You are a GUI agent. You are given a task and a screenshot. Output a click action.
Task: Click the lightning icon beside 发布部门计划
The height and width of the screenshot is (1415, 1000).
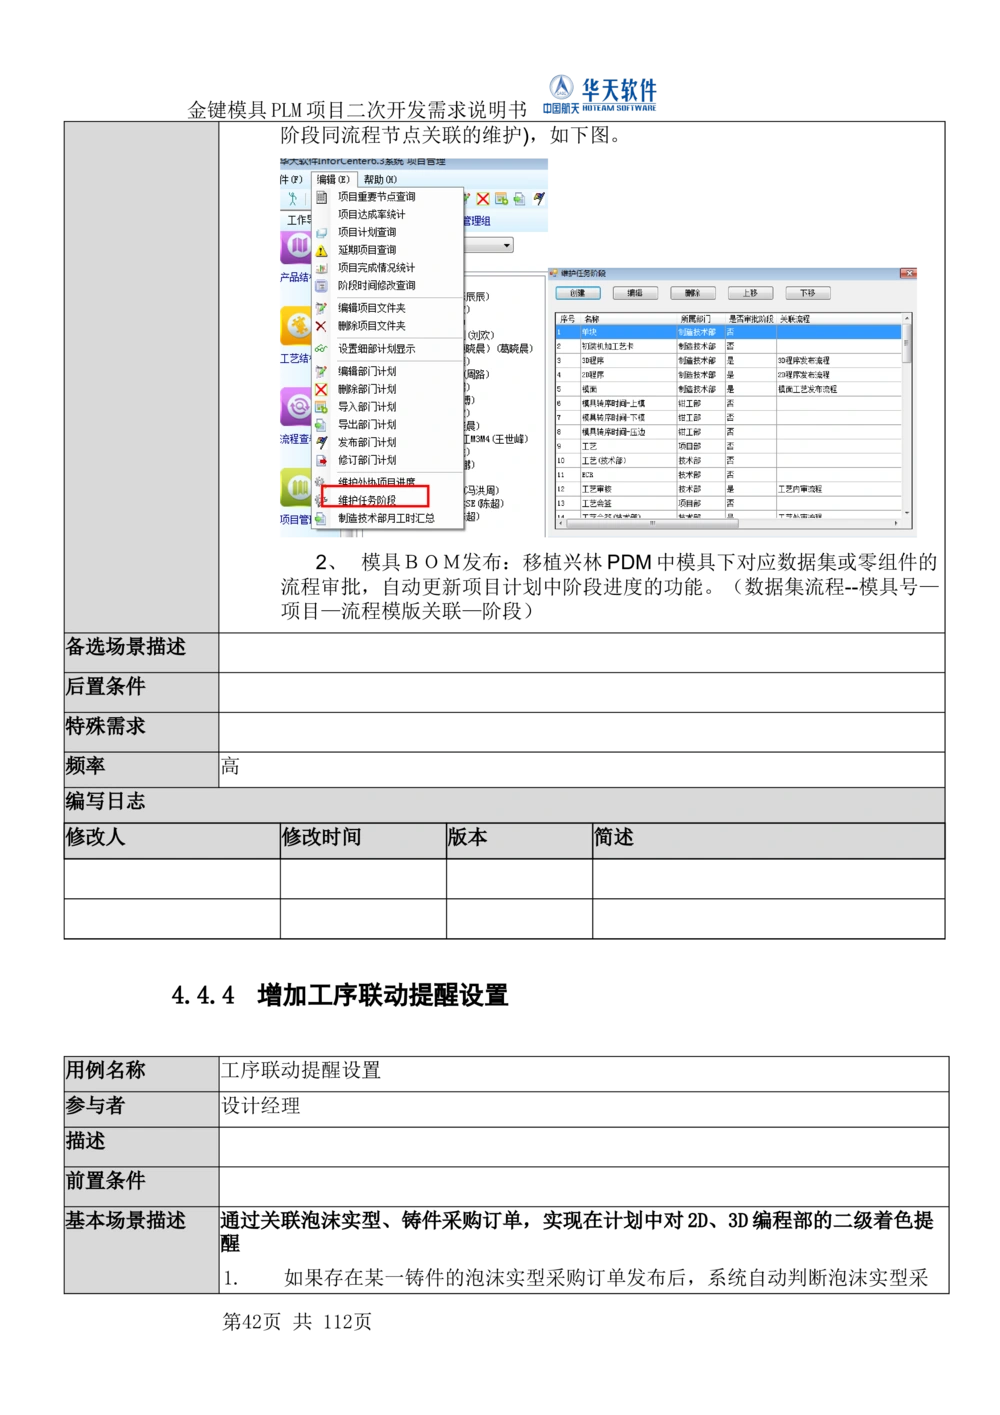[x=321, y=442]
